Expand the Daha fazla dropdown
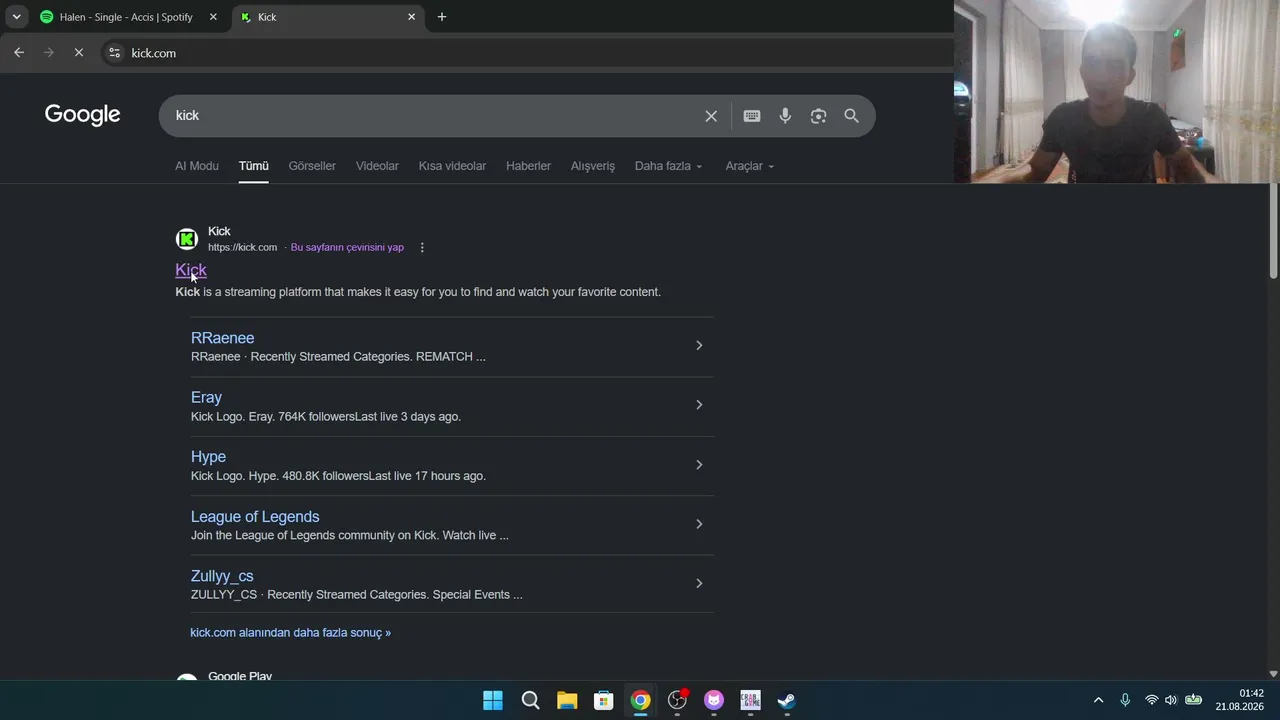The width and height of the screenshot is (1280, 720). (x=668, y=166)
